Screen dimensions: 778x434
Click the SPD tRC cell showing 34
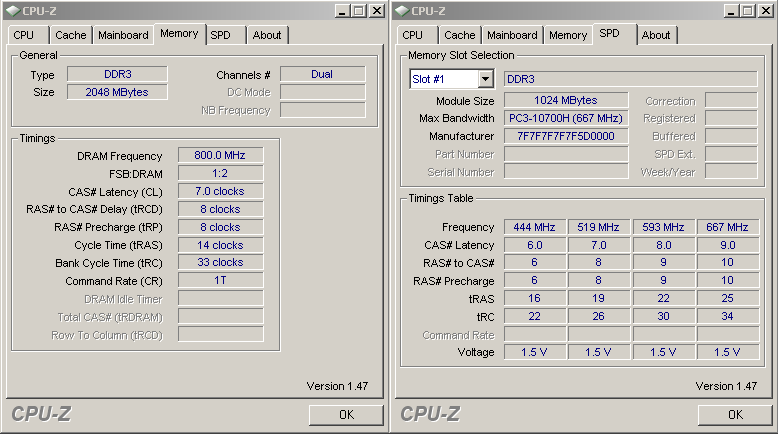coord(728,316)
